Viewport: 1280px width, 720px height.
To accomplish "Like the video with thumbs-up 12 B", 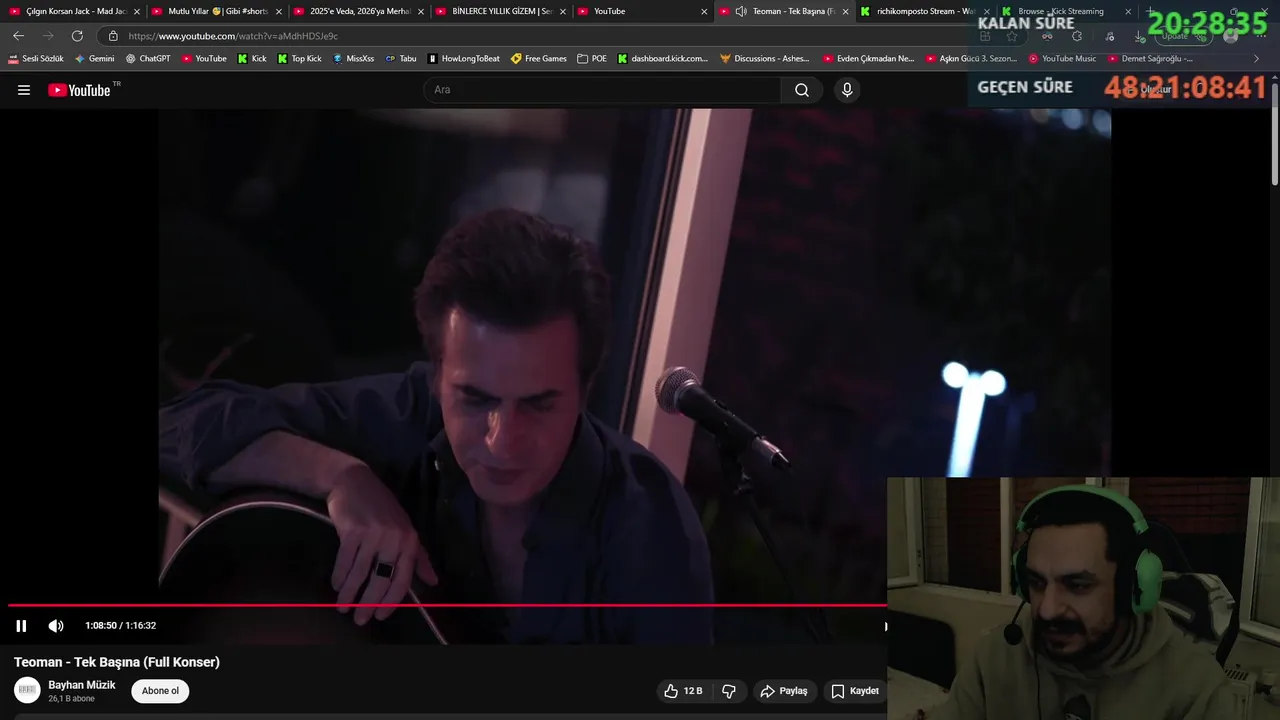I will pos(684,691).
